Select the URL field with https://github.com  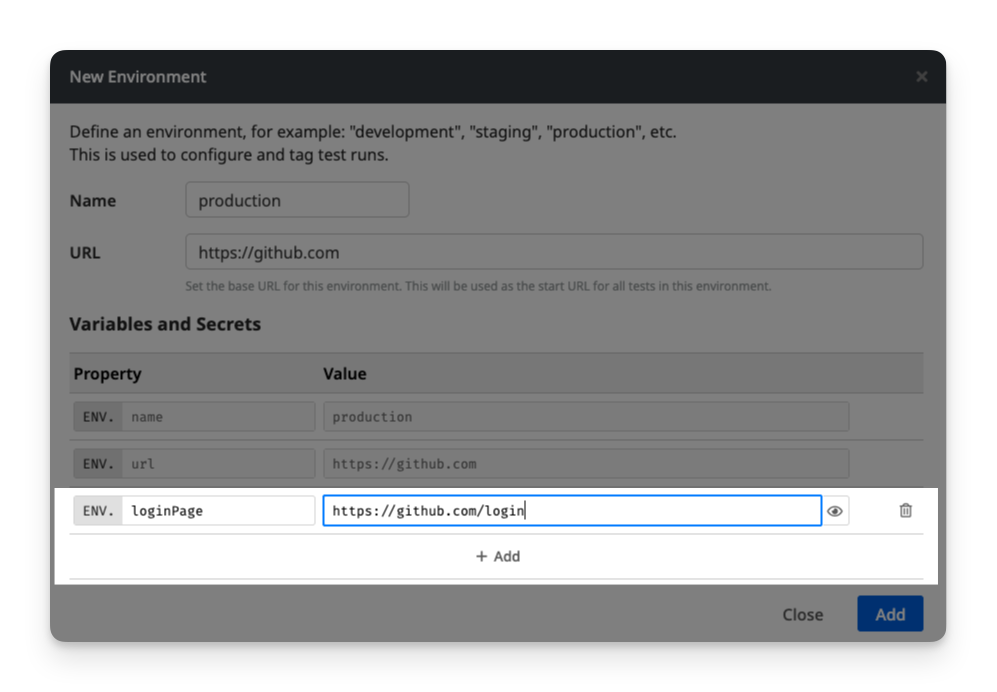[553, 251]
